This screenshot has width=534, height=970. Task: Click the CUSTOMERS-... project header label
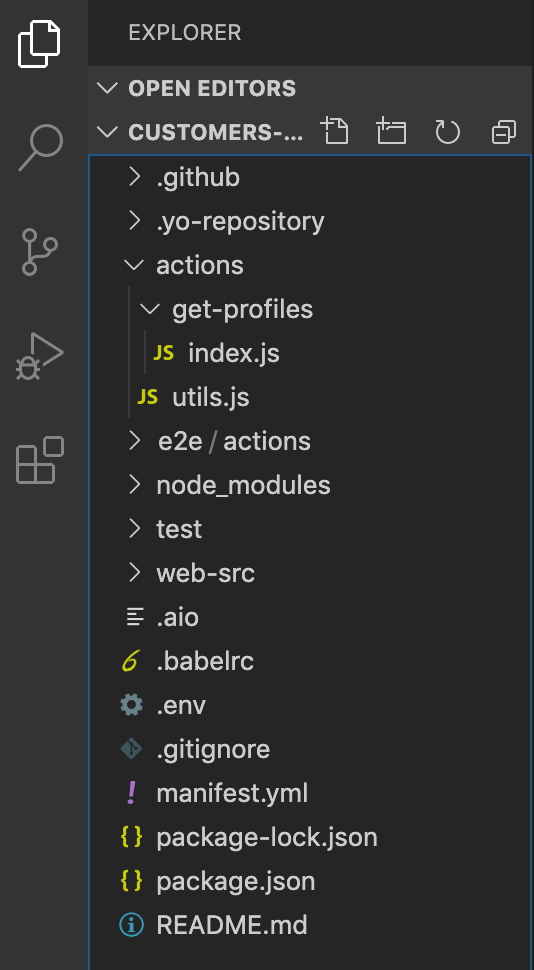click(x=216, y=132)
